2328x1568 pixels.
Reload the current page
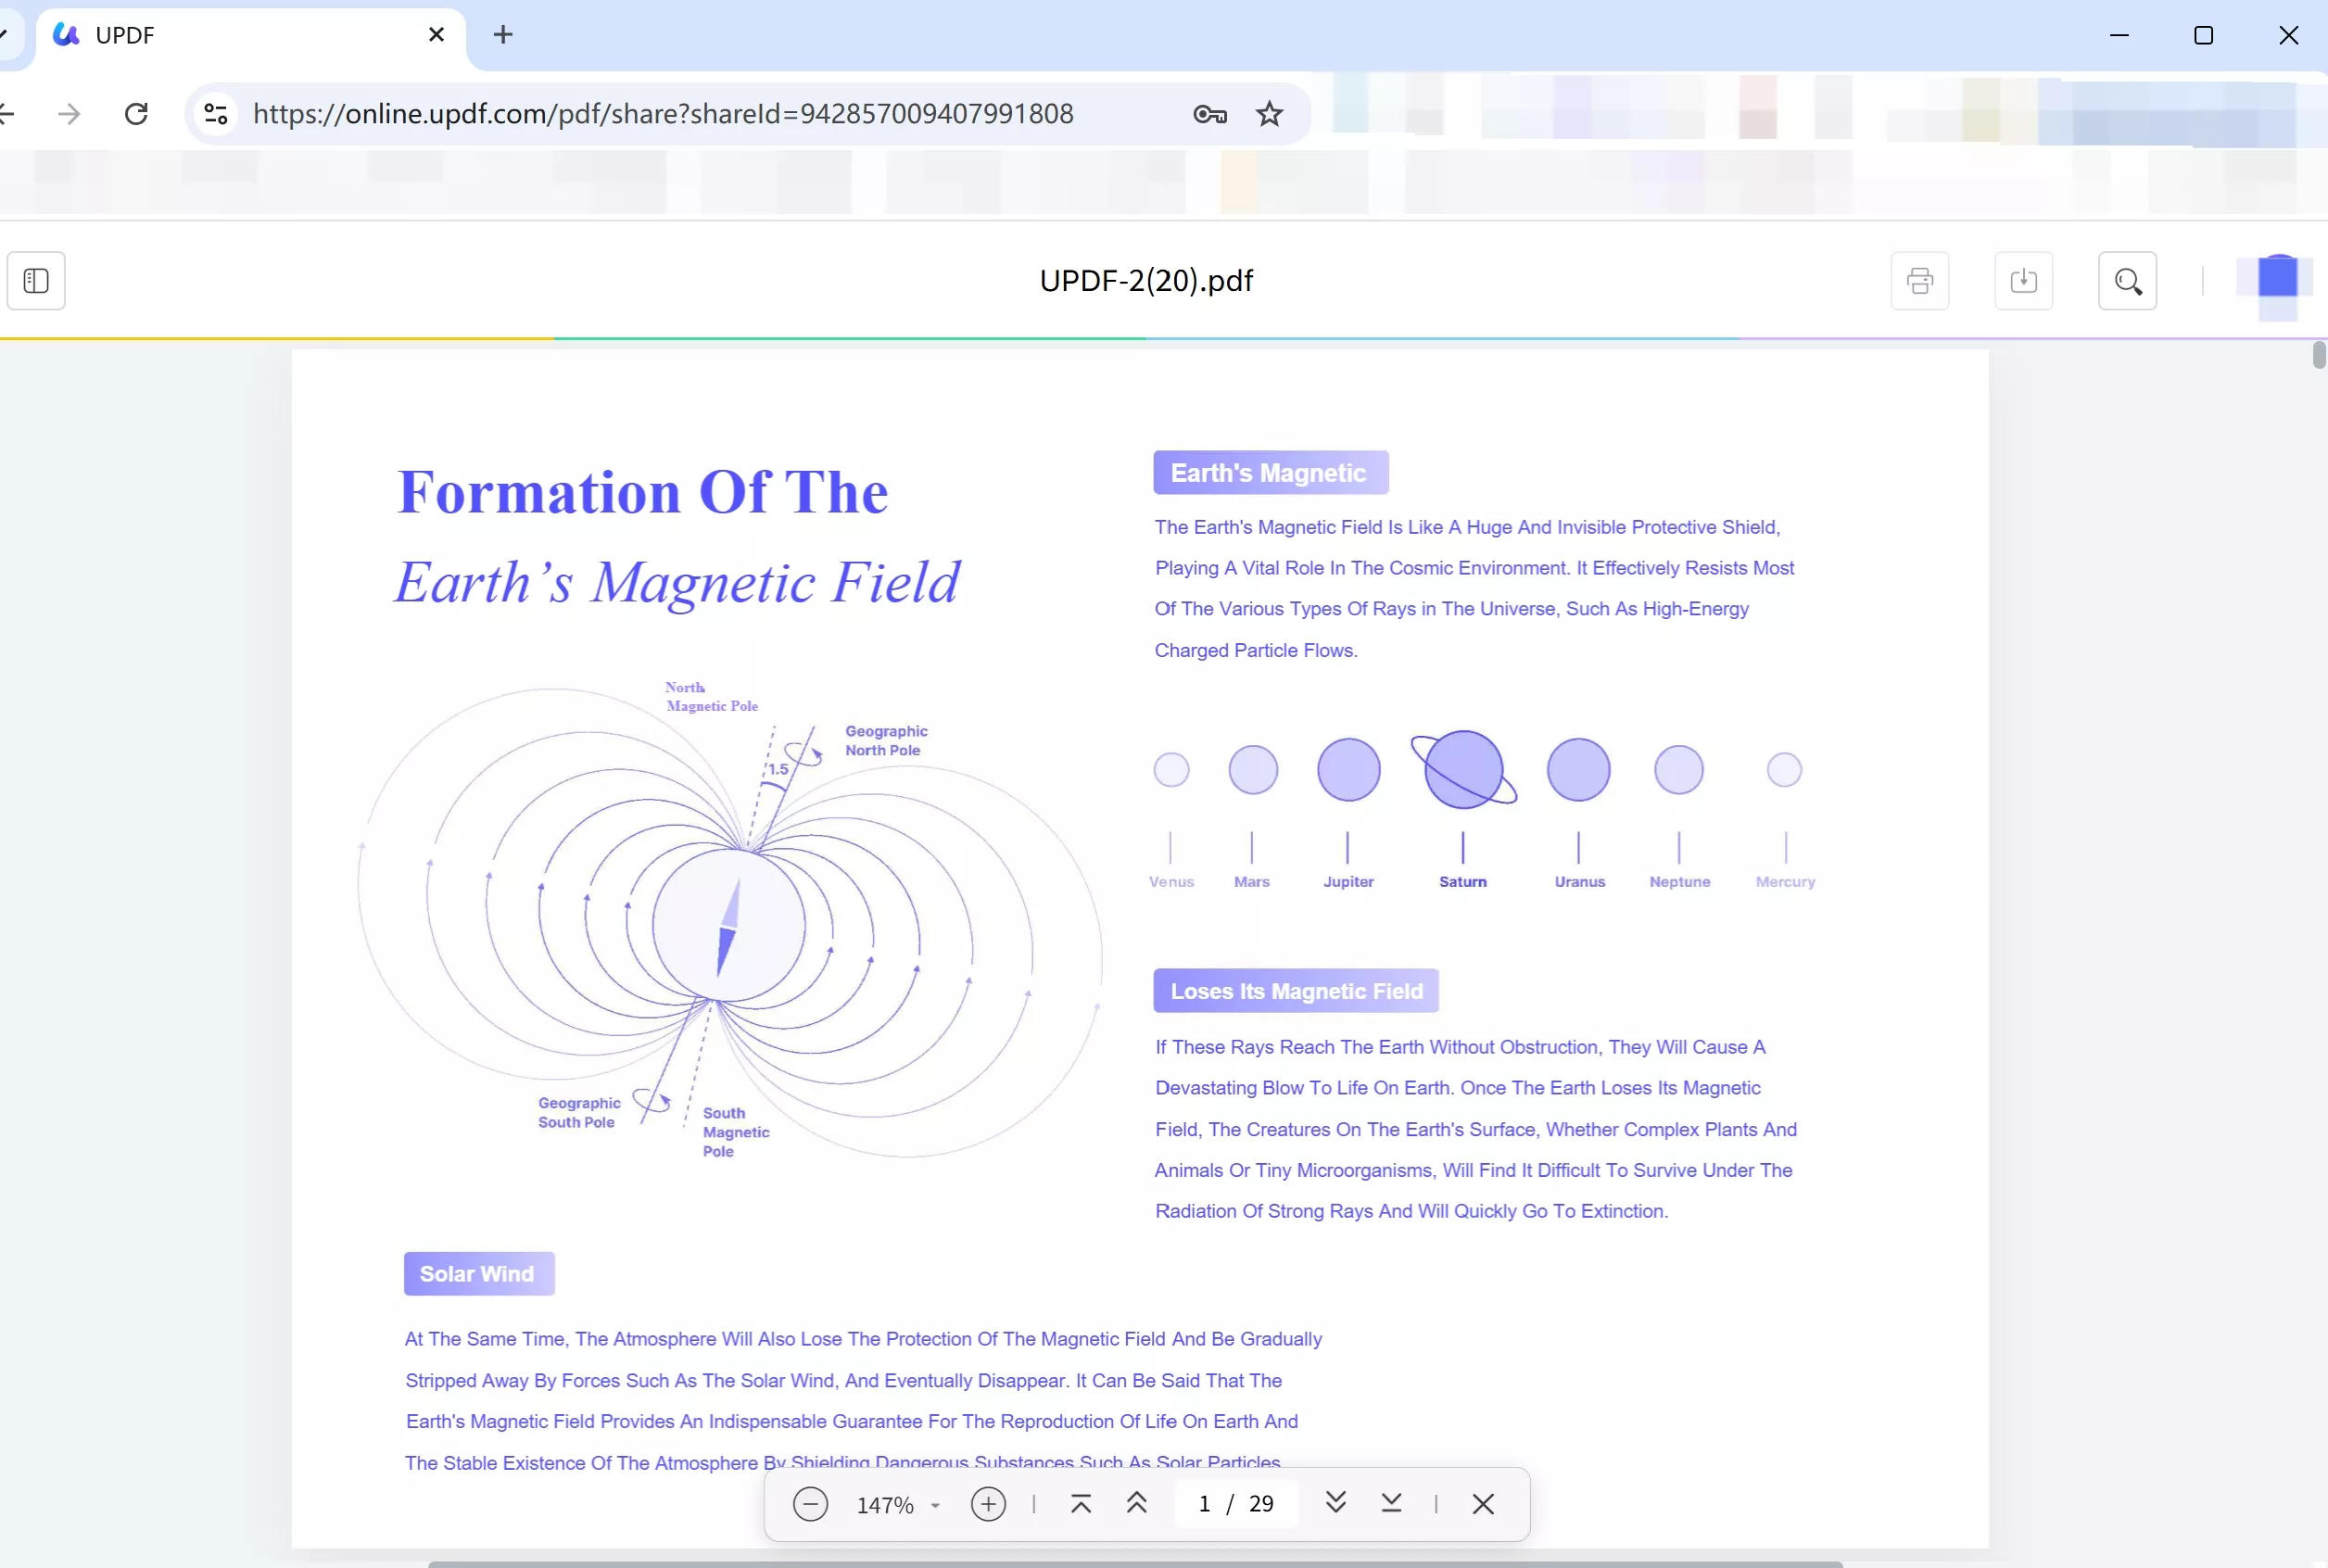[137, 114]
